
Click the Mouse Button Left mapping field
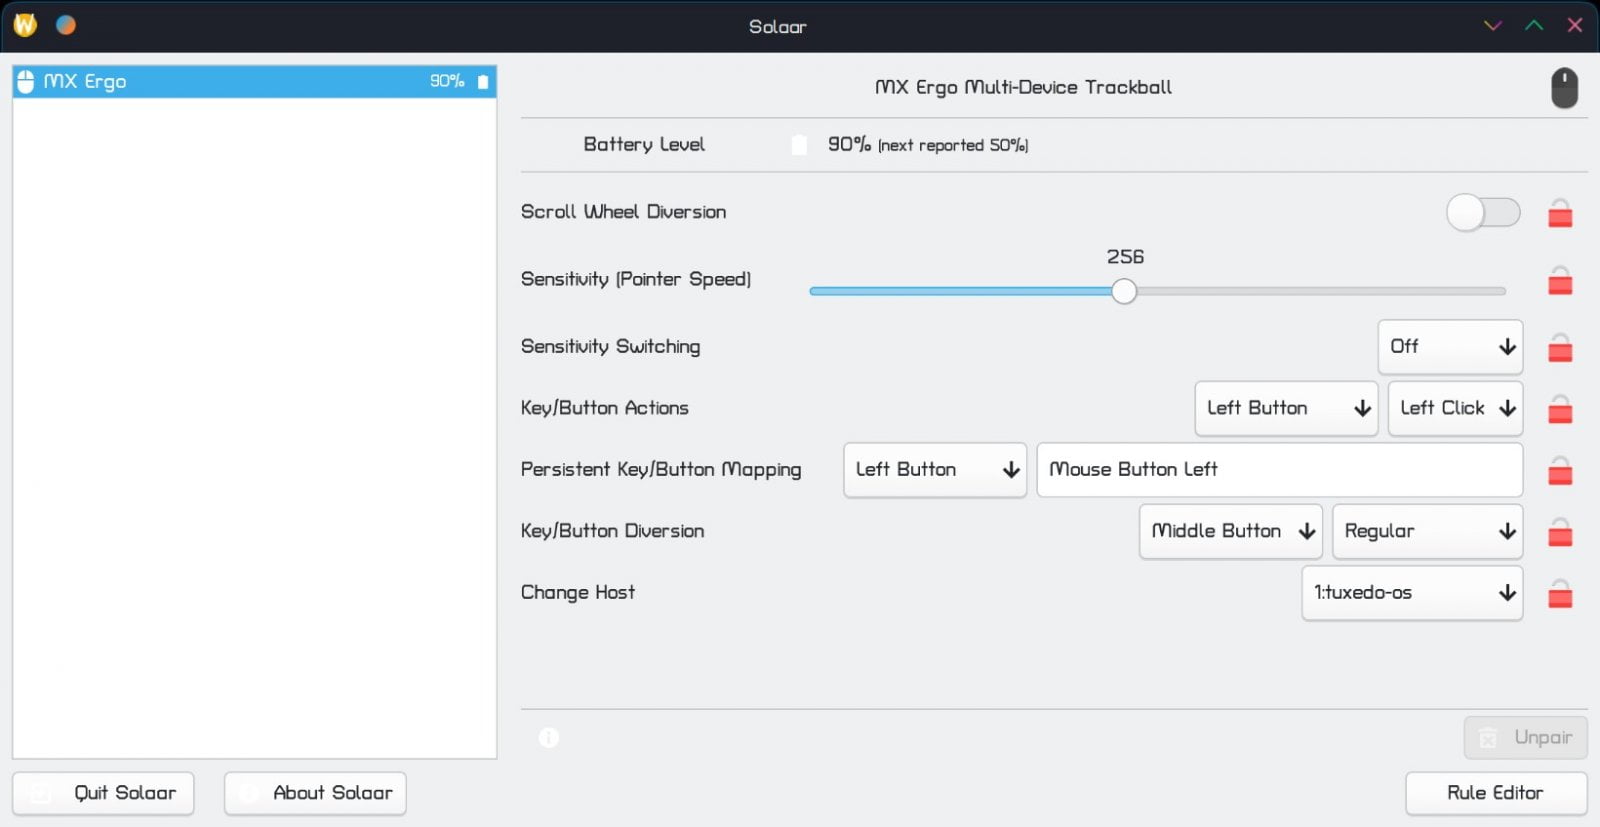pyautogui.click(x=1279, y=470)
